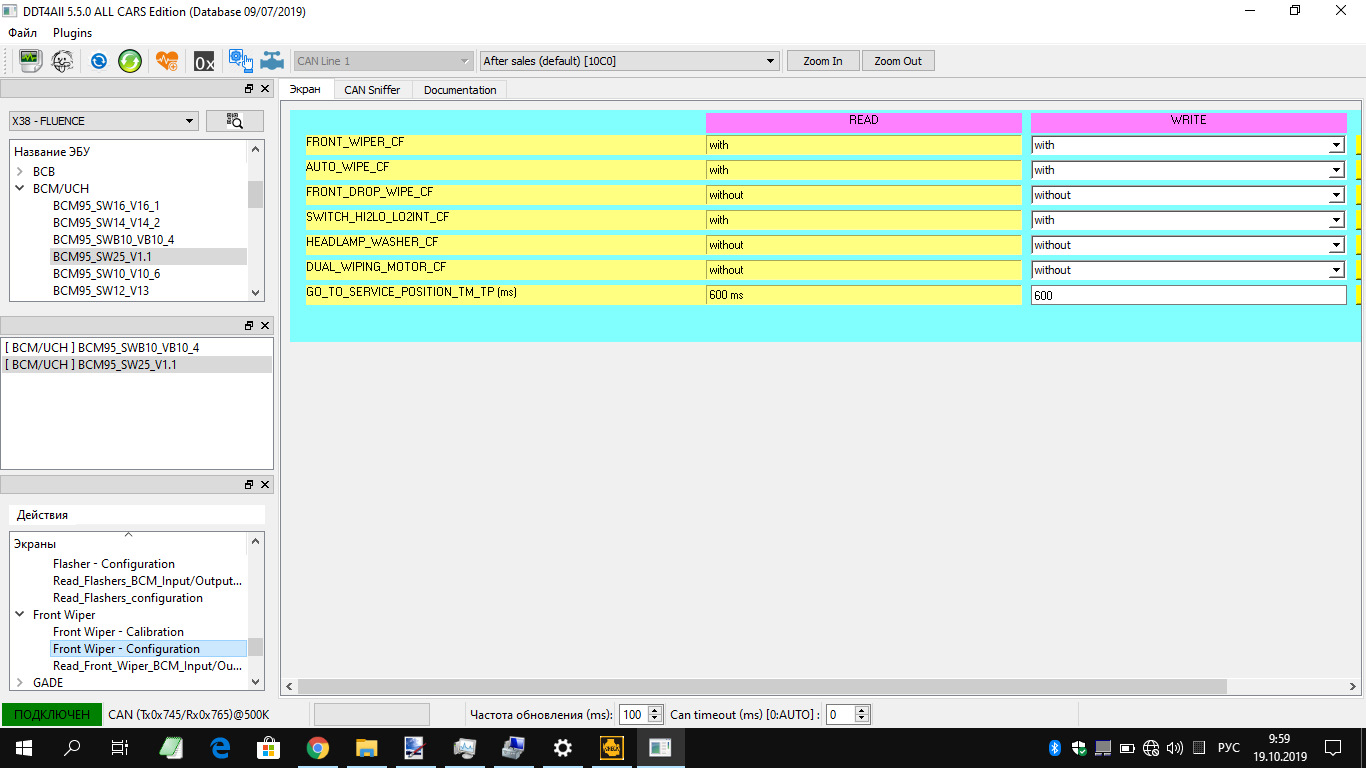Expand the GADE screens group
This screenshot has height=768, width=1366.
tap(20, 683)
